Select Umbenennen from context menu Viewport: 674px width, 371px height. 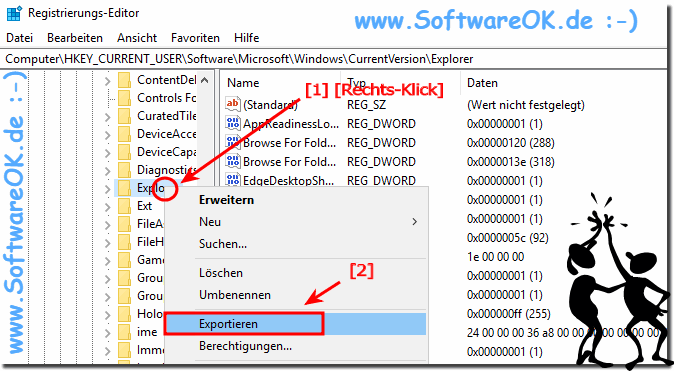(x=235, y=295)
